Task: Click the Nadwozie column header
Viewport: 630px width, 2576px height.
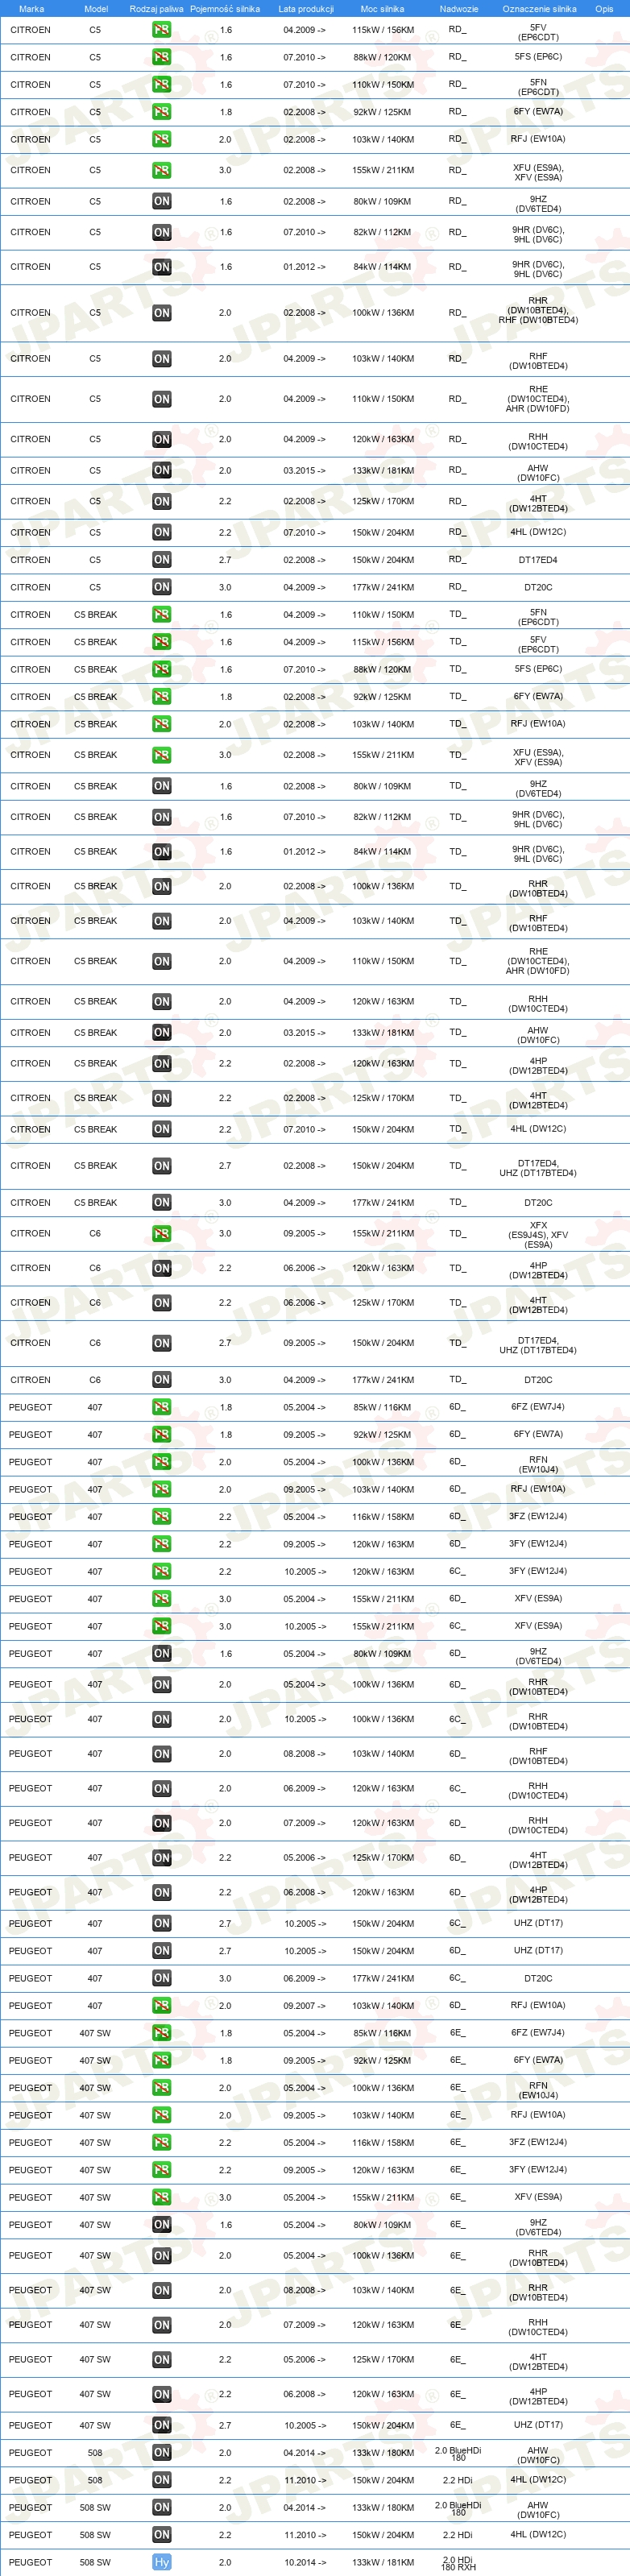Action: (x=458, y=9)
